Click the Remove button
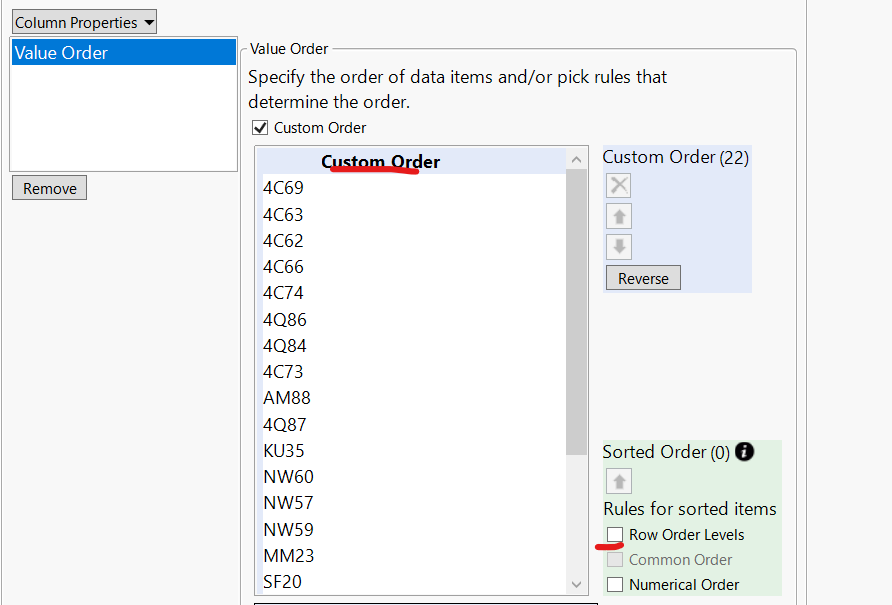This screenshot has height=605, width=892. click(48, 187)
